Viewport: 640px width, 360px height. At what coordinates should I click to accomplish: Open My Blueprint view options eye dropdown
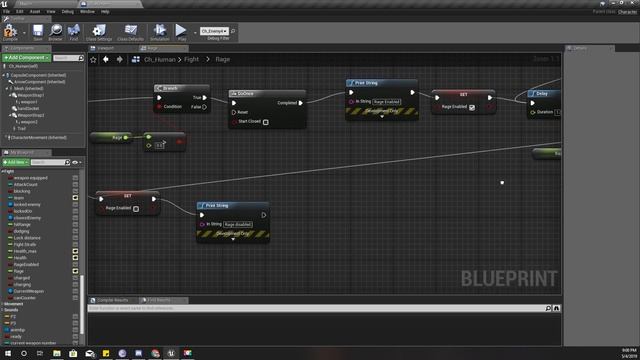tap(77, 162)
